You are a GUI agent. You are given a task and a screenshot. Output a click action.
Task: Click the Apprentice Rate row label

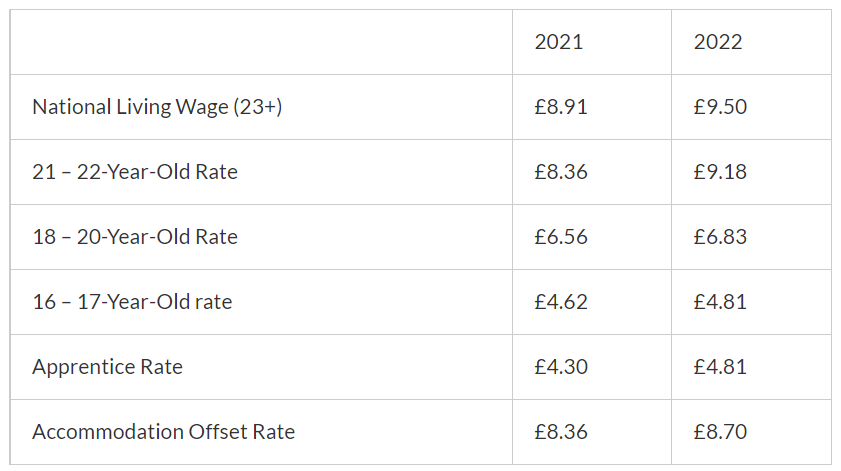pos(107,367)
